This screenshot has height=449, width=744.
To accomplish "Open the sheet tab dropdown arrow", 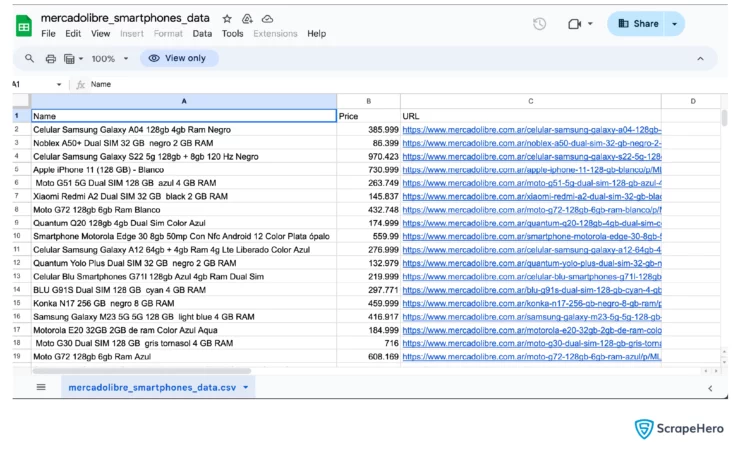I will [246, 388].
